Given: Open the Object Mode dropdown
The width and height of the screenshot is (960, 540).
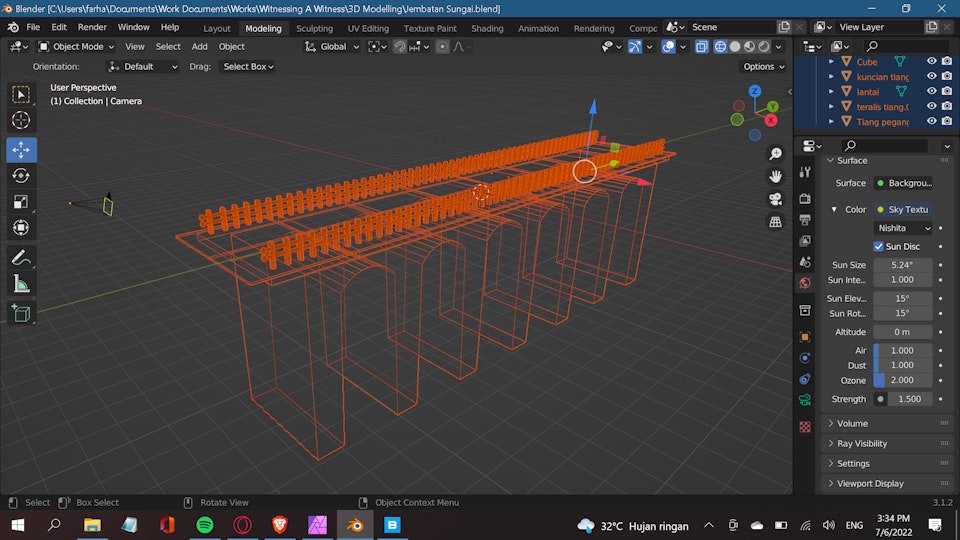Looking at the screenshot, I should tap(77, 47).
